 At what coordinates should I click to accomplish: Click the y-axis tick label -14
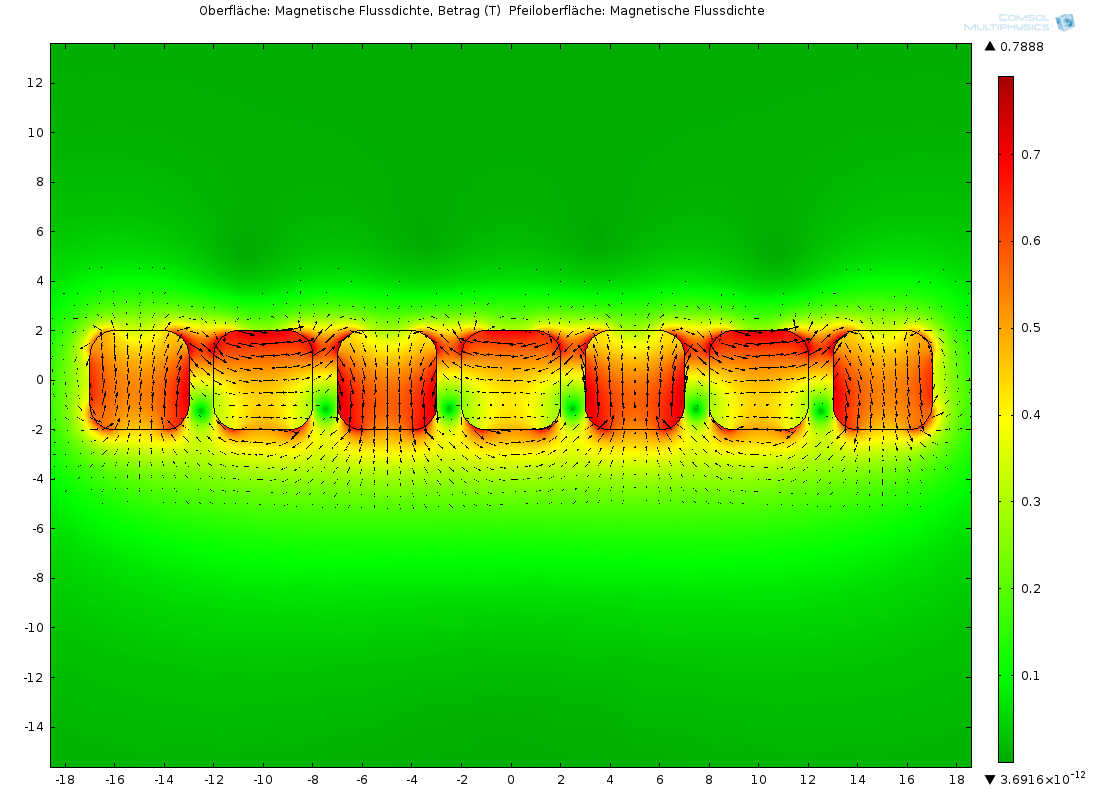(31, 726)
